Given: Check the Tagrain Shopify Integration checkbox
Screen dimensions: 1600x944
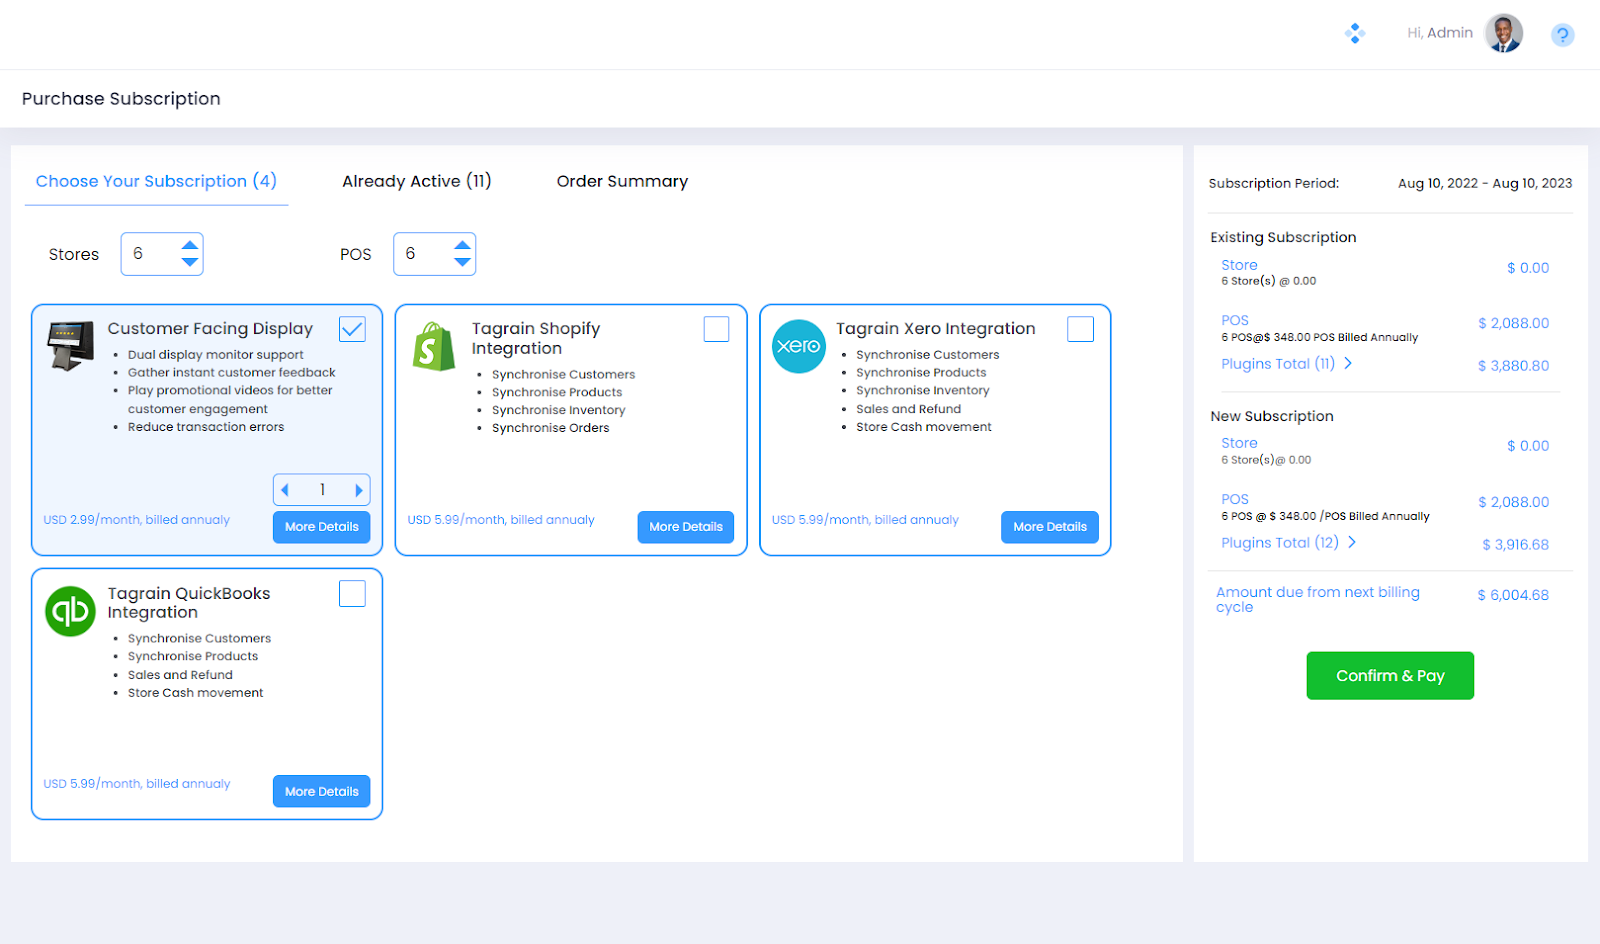Looking at the screenshot, I should [x=716, y=329].
